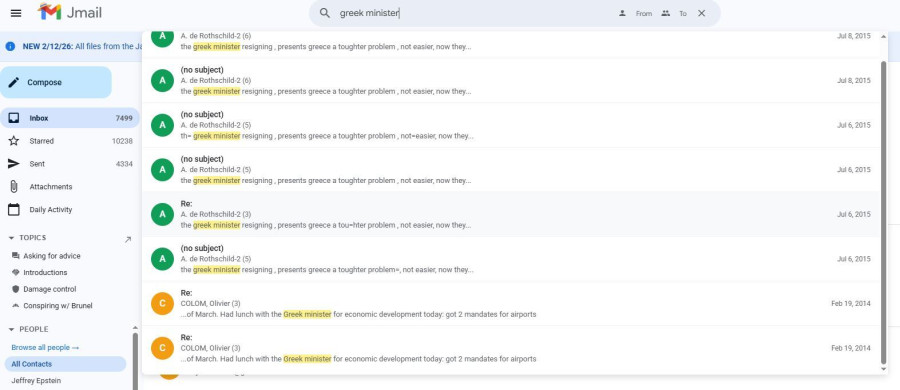The image size is (900, 390).
Task: Click the Attachments paperclip icon
Action: 14,187
